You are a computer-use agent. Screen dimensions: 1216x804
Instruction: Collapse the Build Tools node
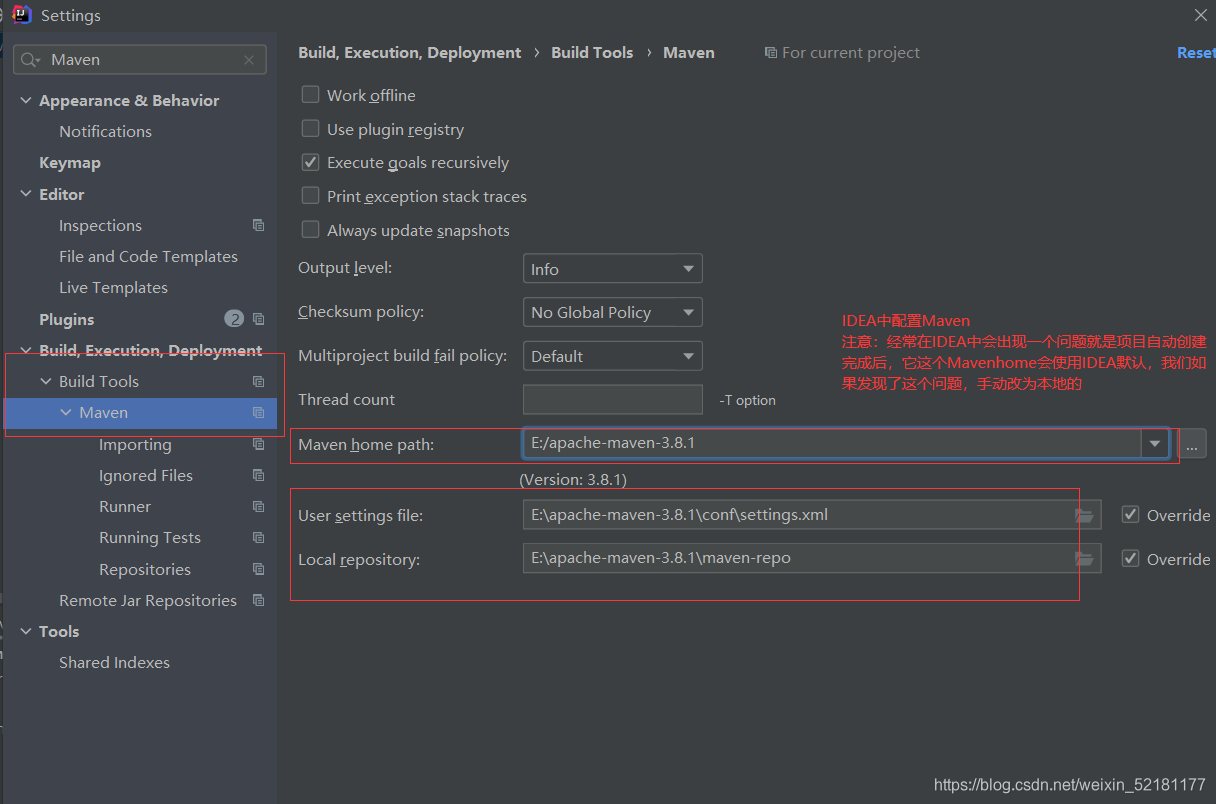click(x=46, y=382)
